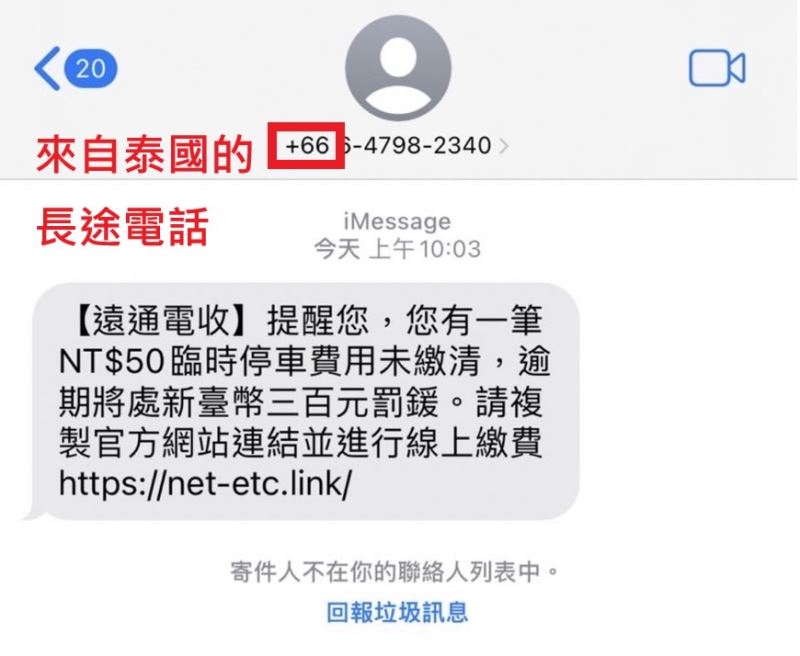Tap the 今天 上午10:03 timestamp
This screenshot has width=800, height=656.
tap(397, 249)
